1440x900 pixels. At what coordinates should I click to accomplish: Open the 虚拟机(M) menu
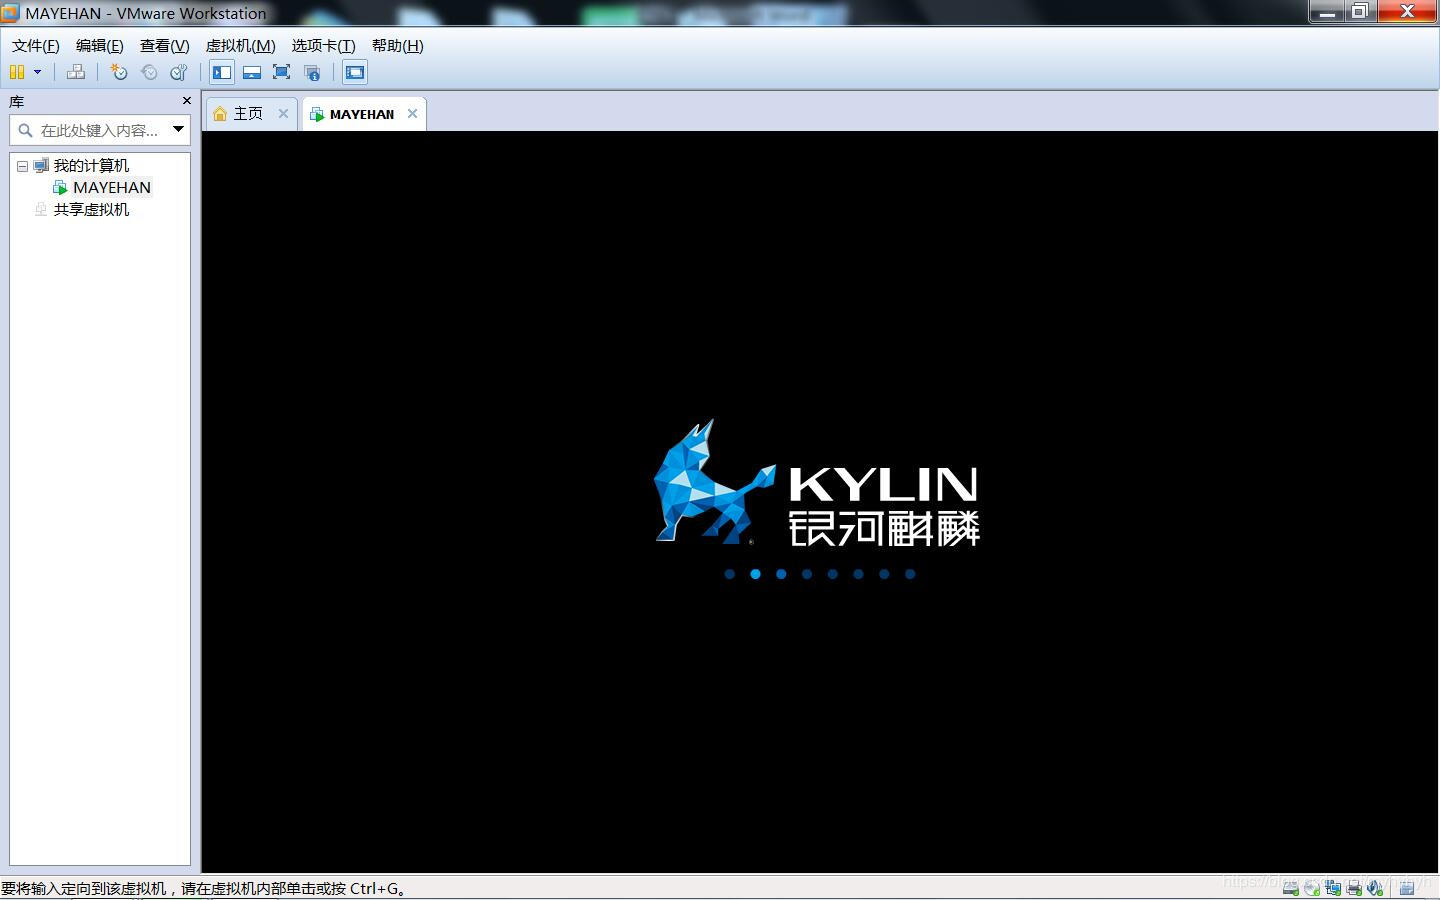point(240,45)
